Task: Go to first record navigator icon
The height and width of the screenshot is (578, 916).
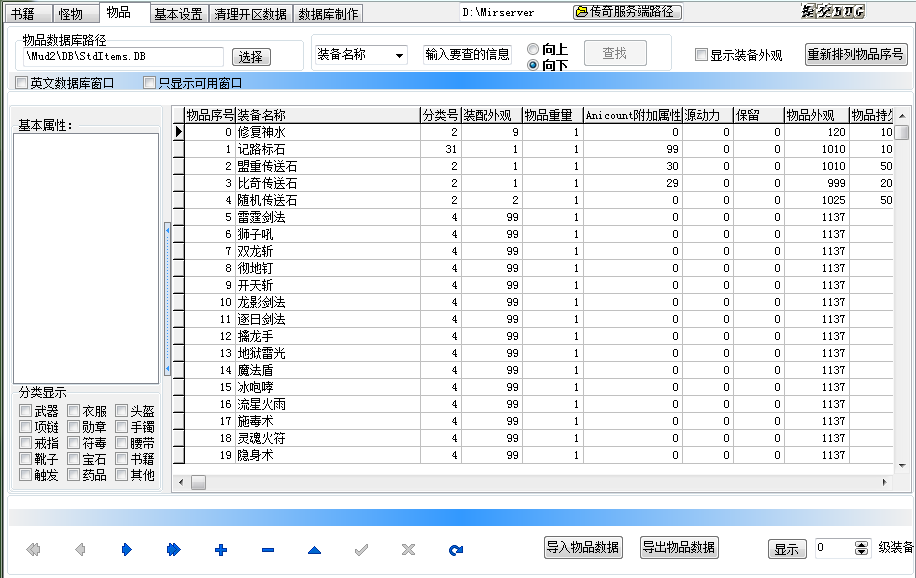Action: [33, 549]
